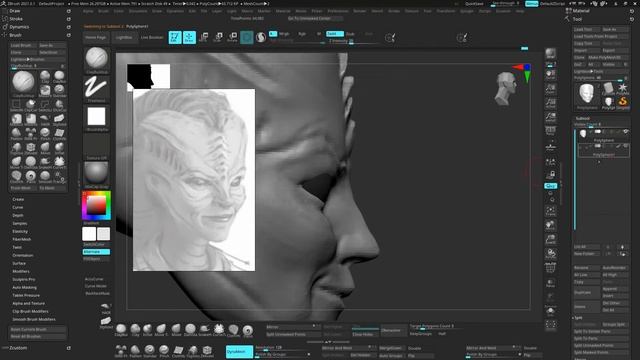Viewport: 640px width, 360px height.
Task: Select the ClayTubes brush in Brush palette
Action: point(59,76)
